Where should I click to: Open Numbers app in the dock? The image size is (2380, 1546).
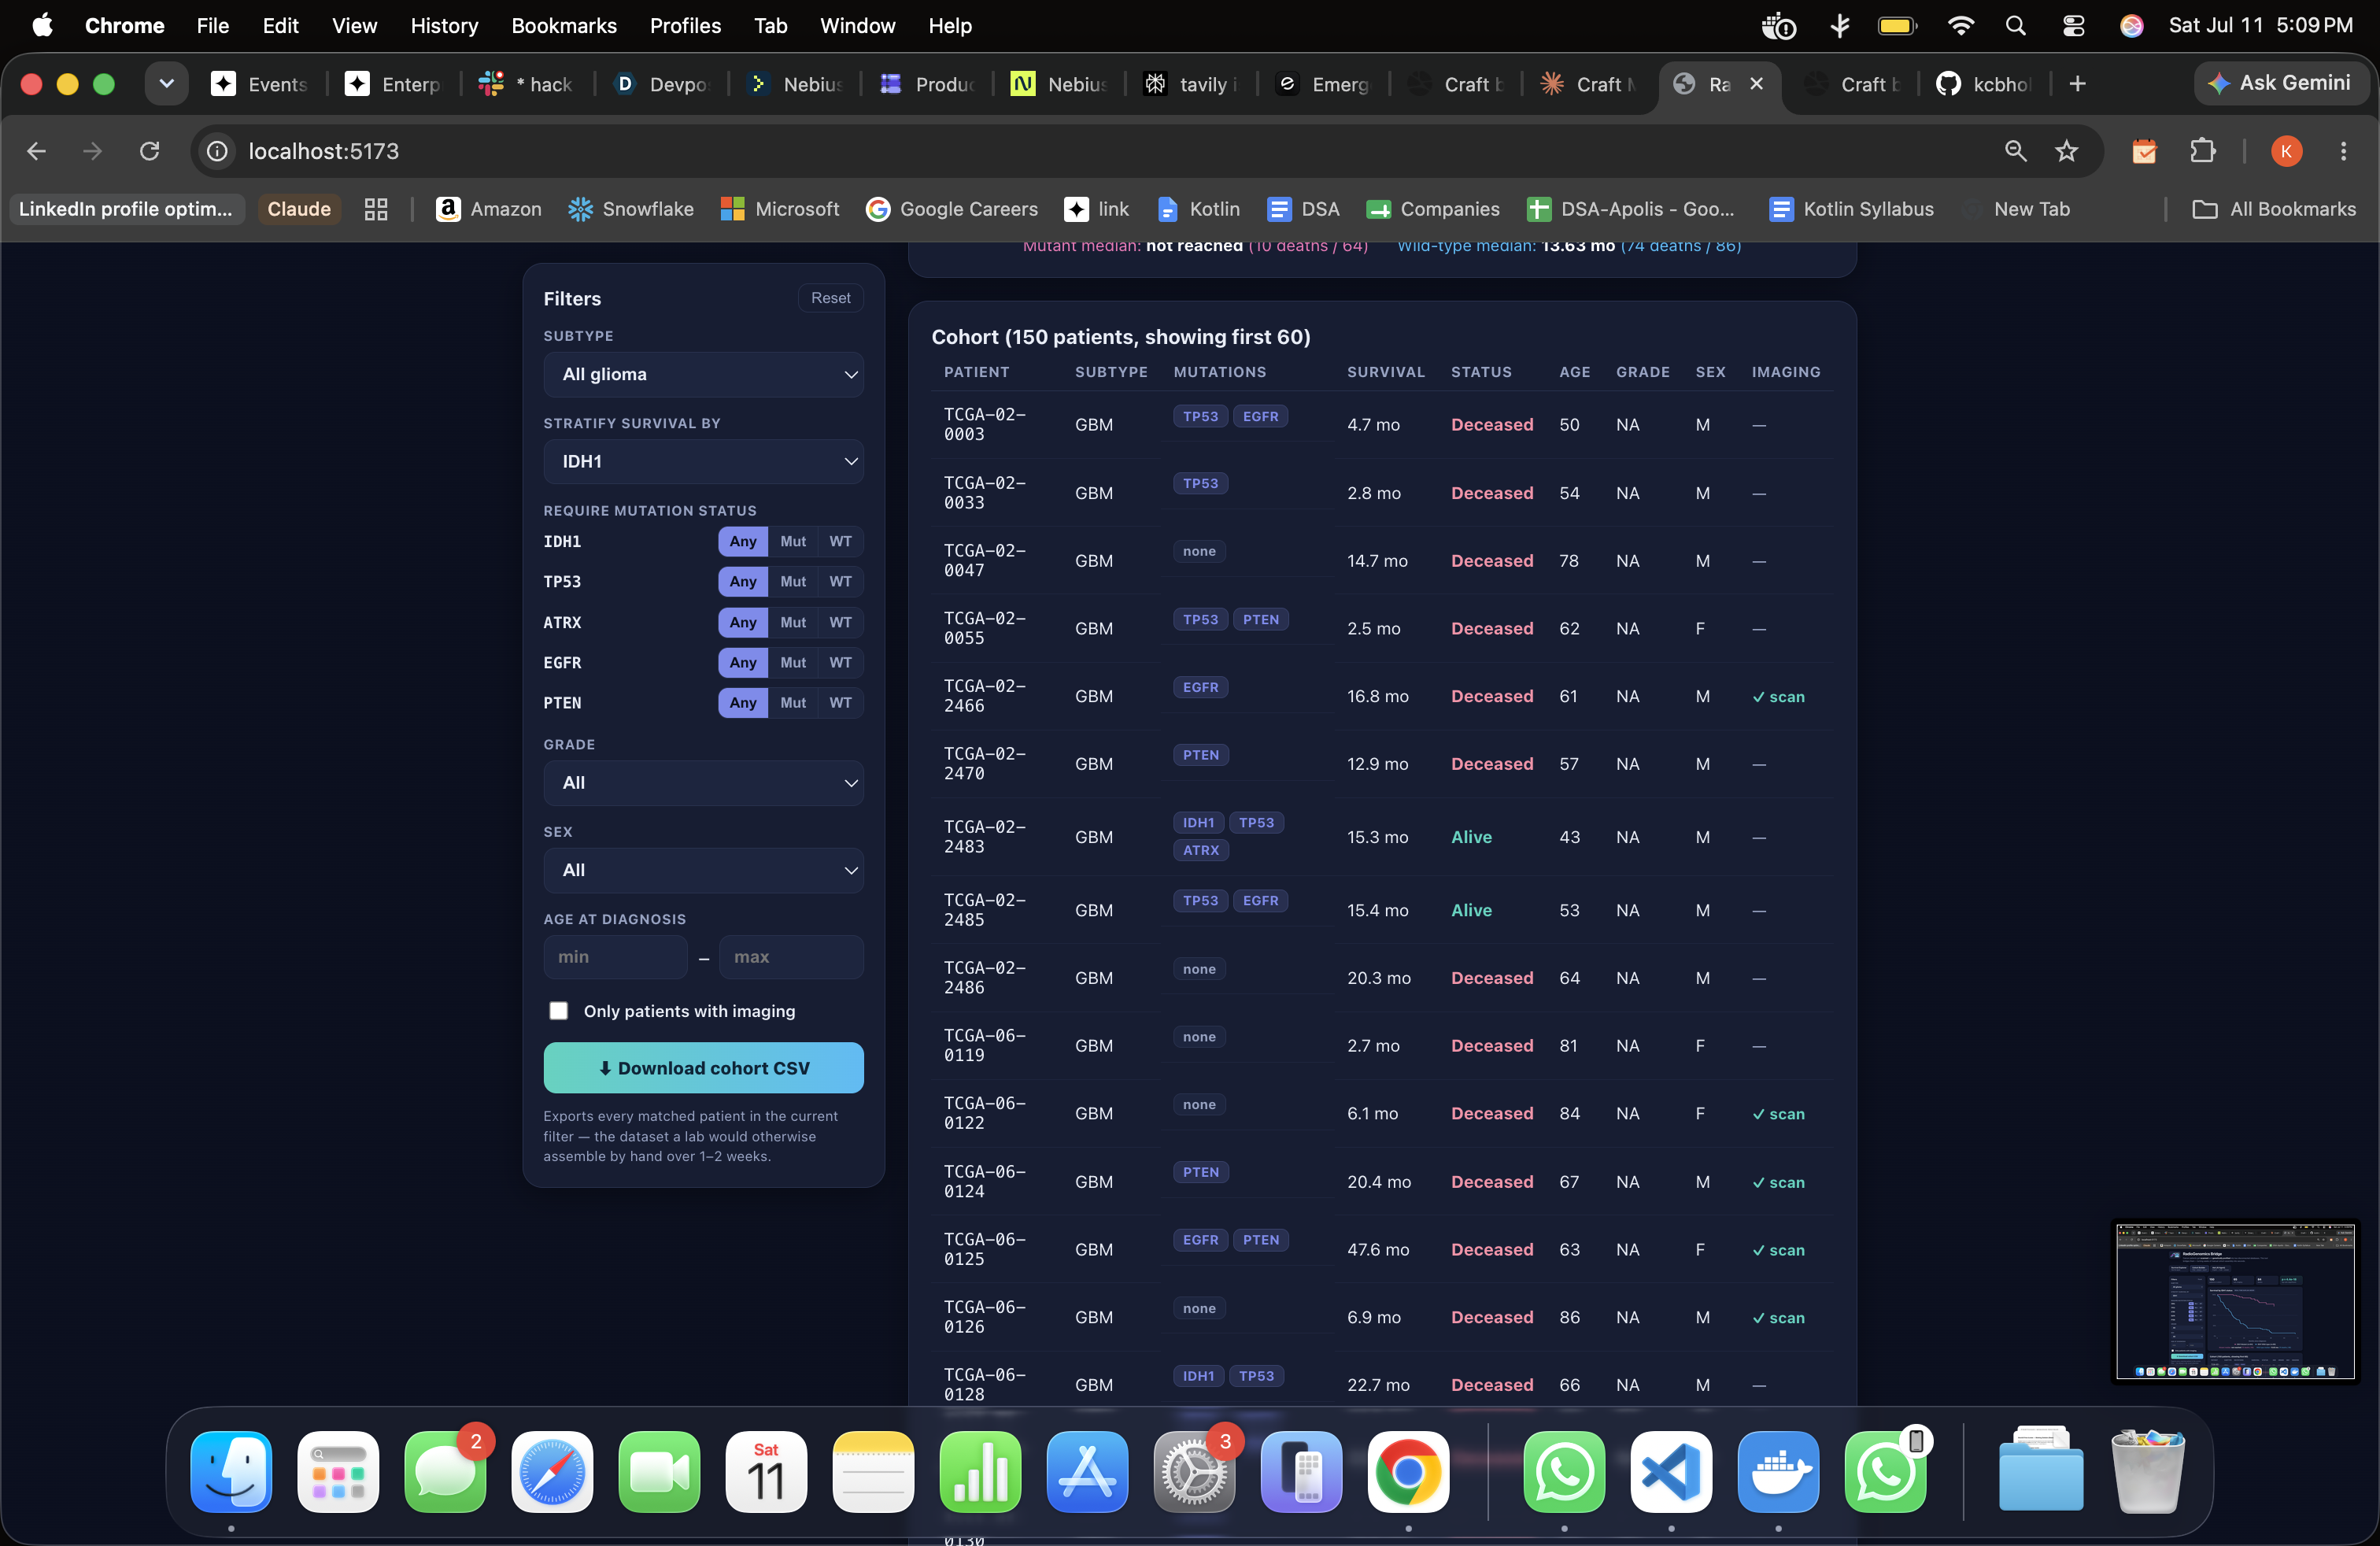pos(980,1471)
